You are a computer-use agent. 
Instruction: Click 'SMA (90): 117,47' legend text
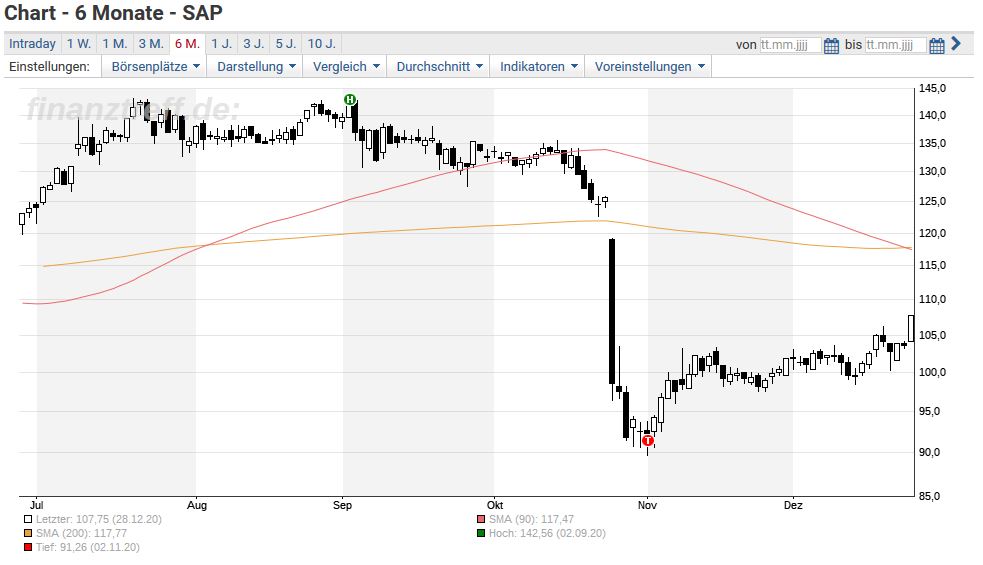(532, 519)
